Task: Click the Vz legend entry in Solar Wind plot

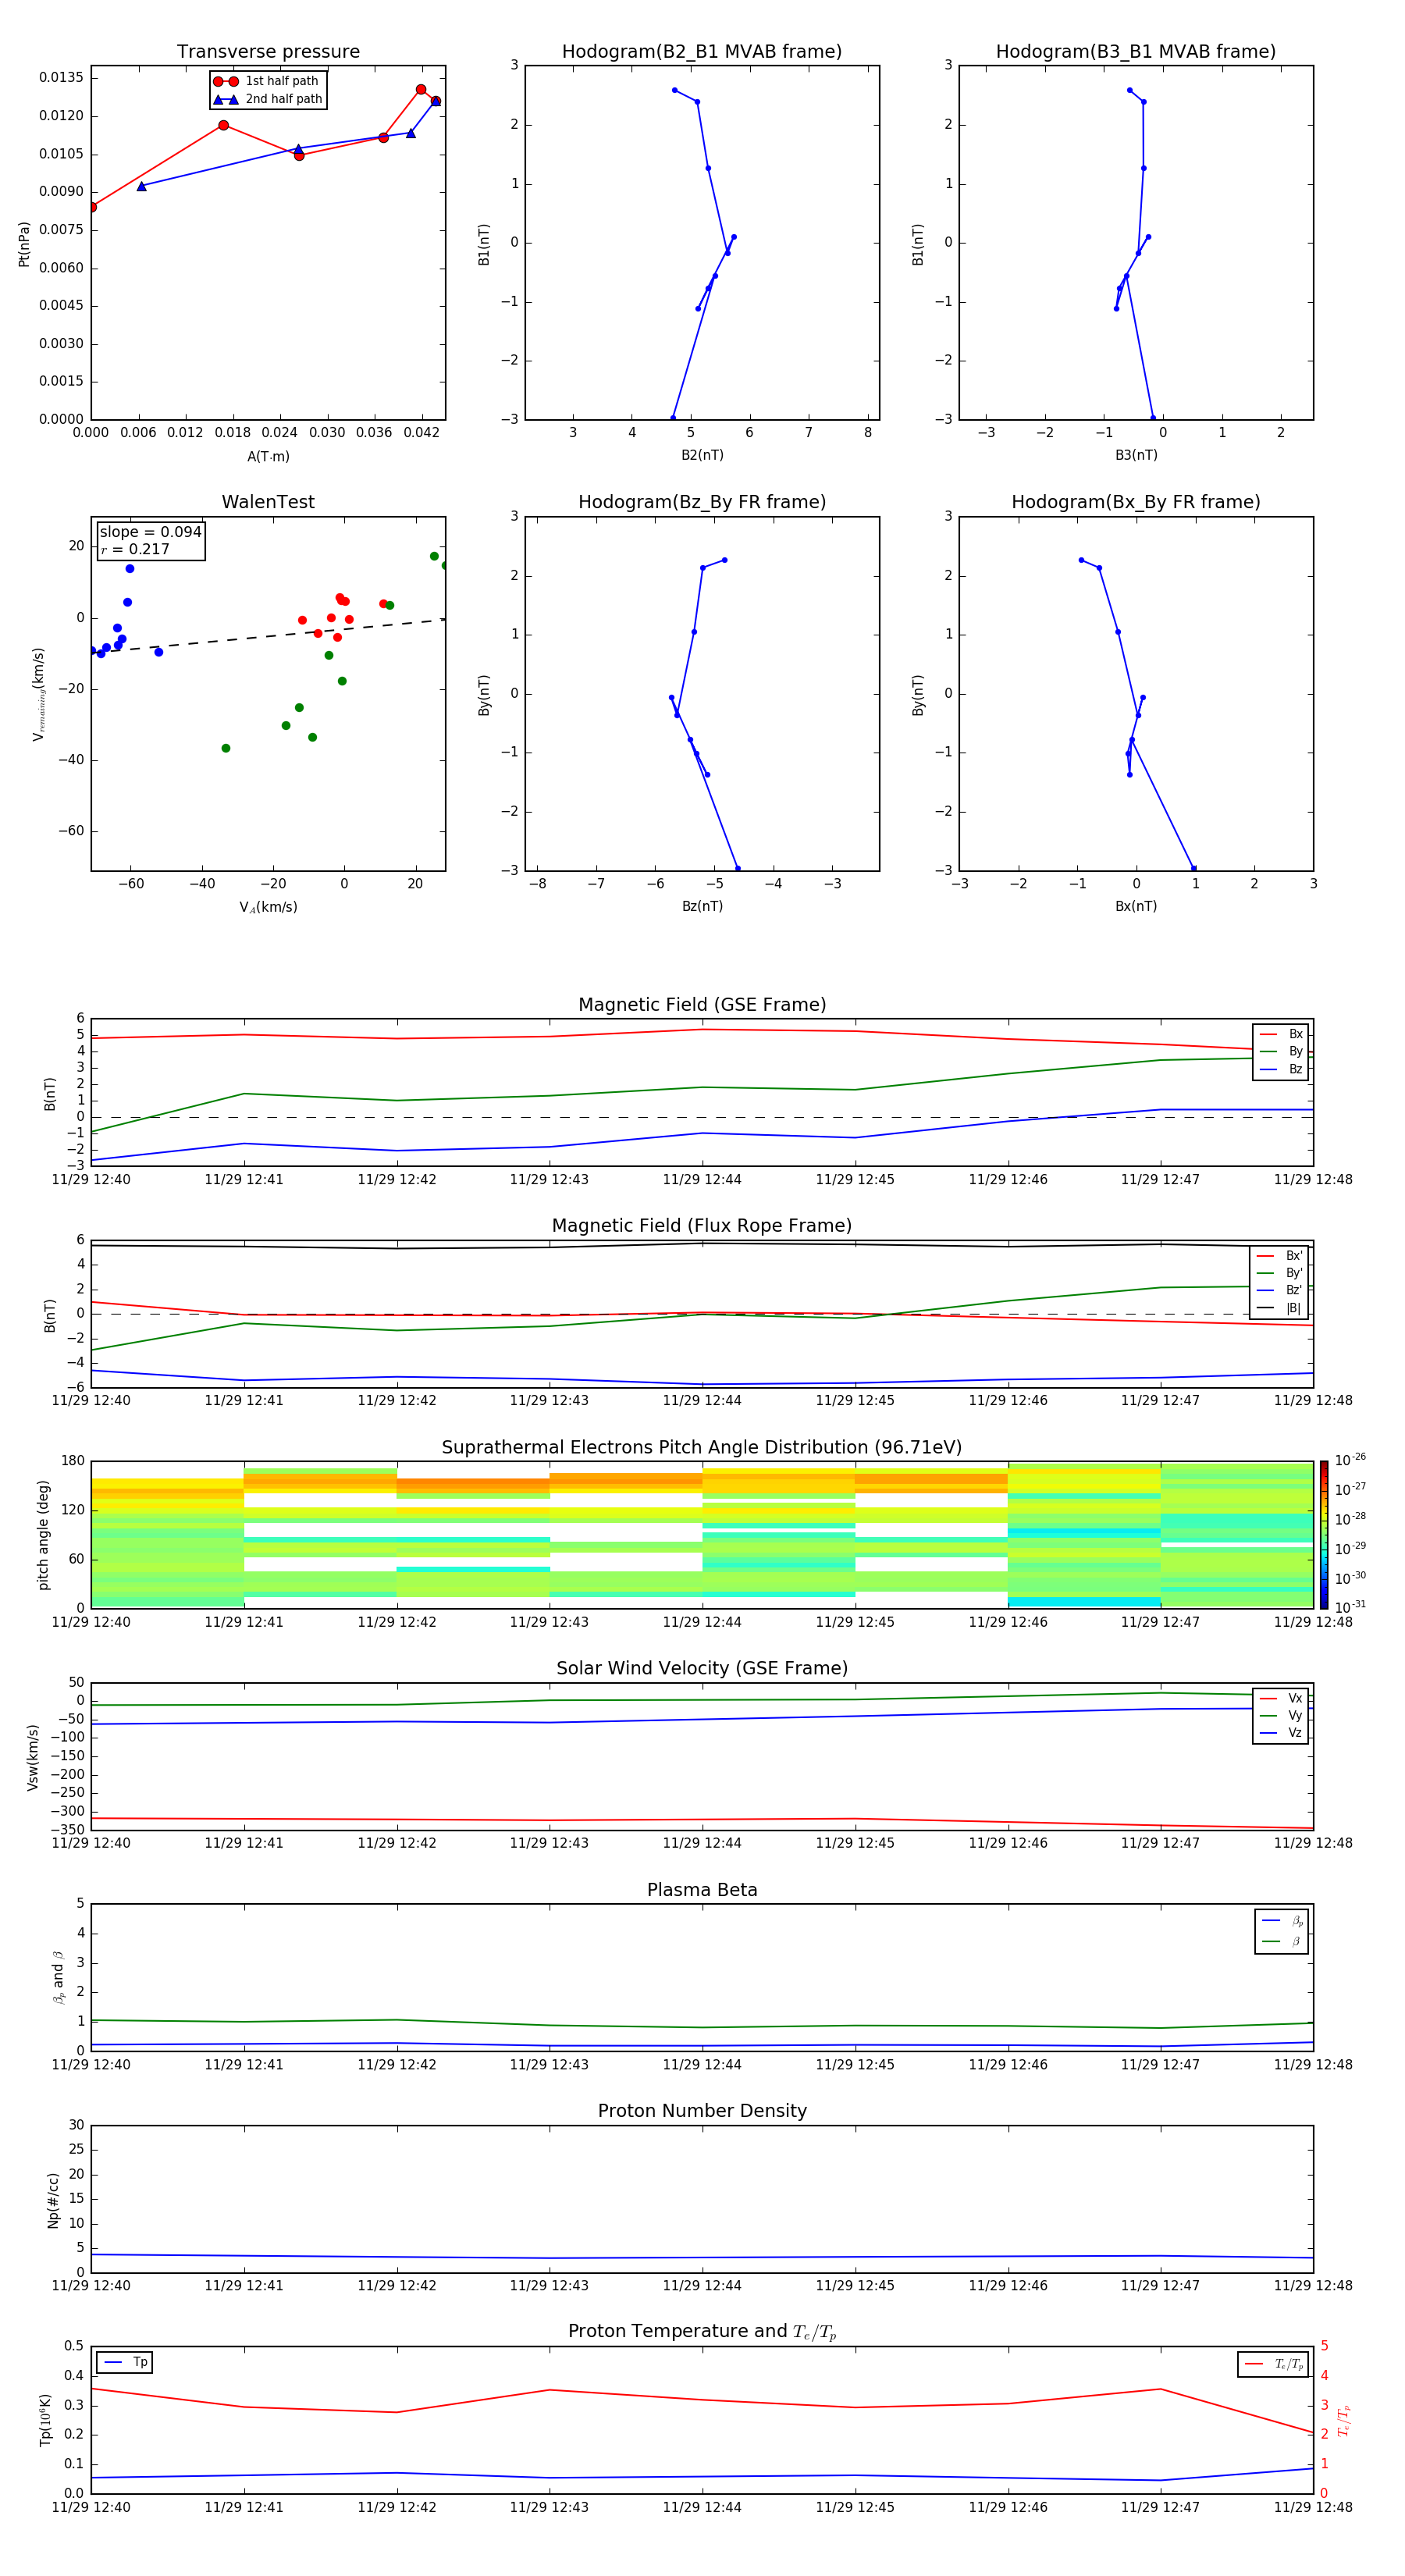Action: pyautogui.click(x=1281, y=1733)
